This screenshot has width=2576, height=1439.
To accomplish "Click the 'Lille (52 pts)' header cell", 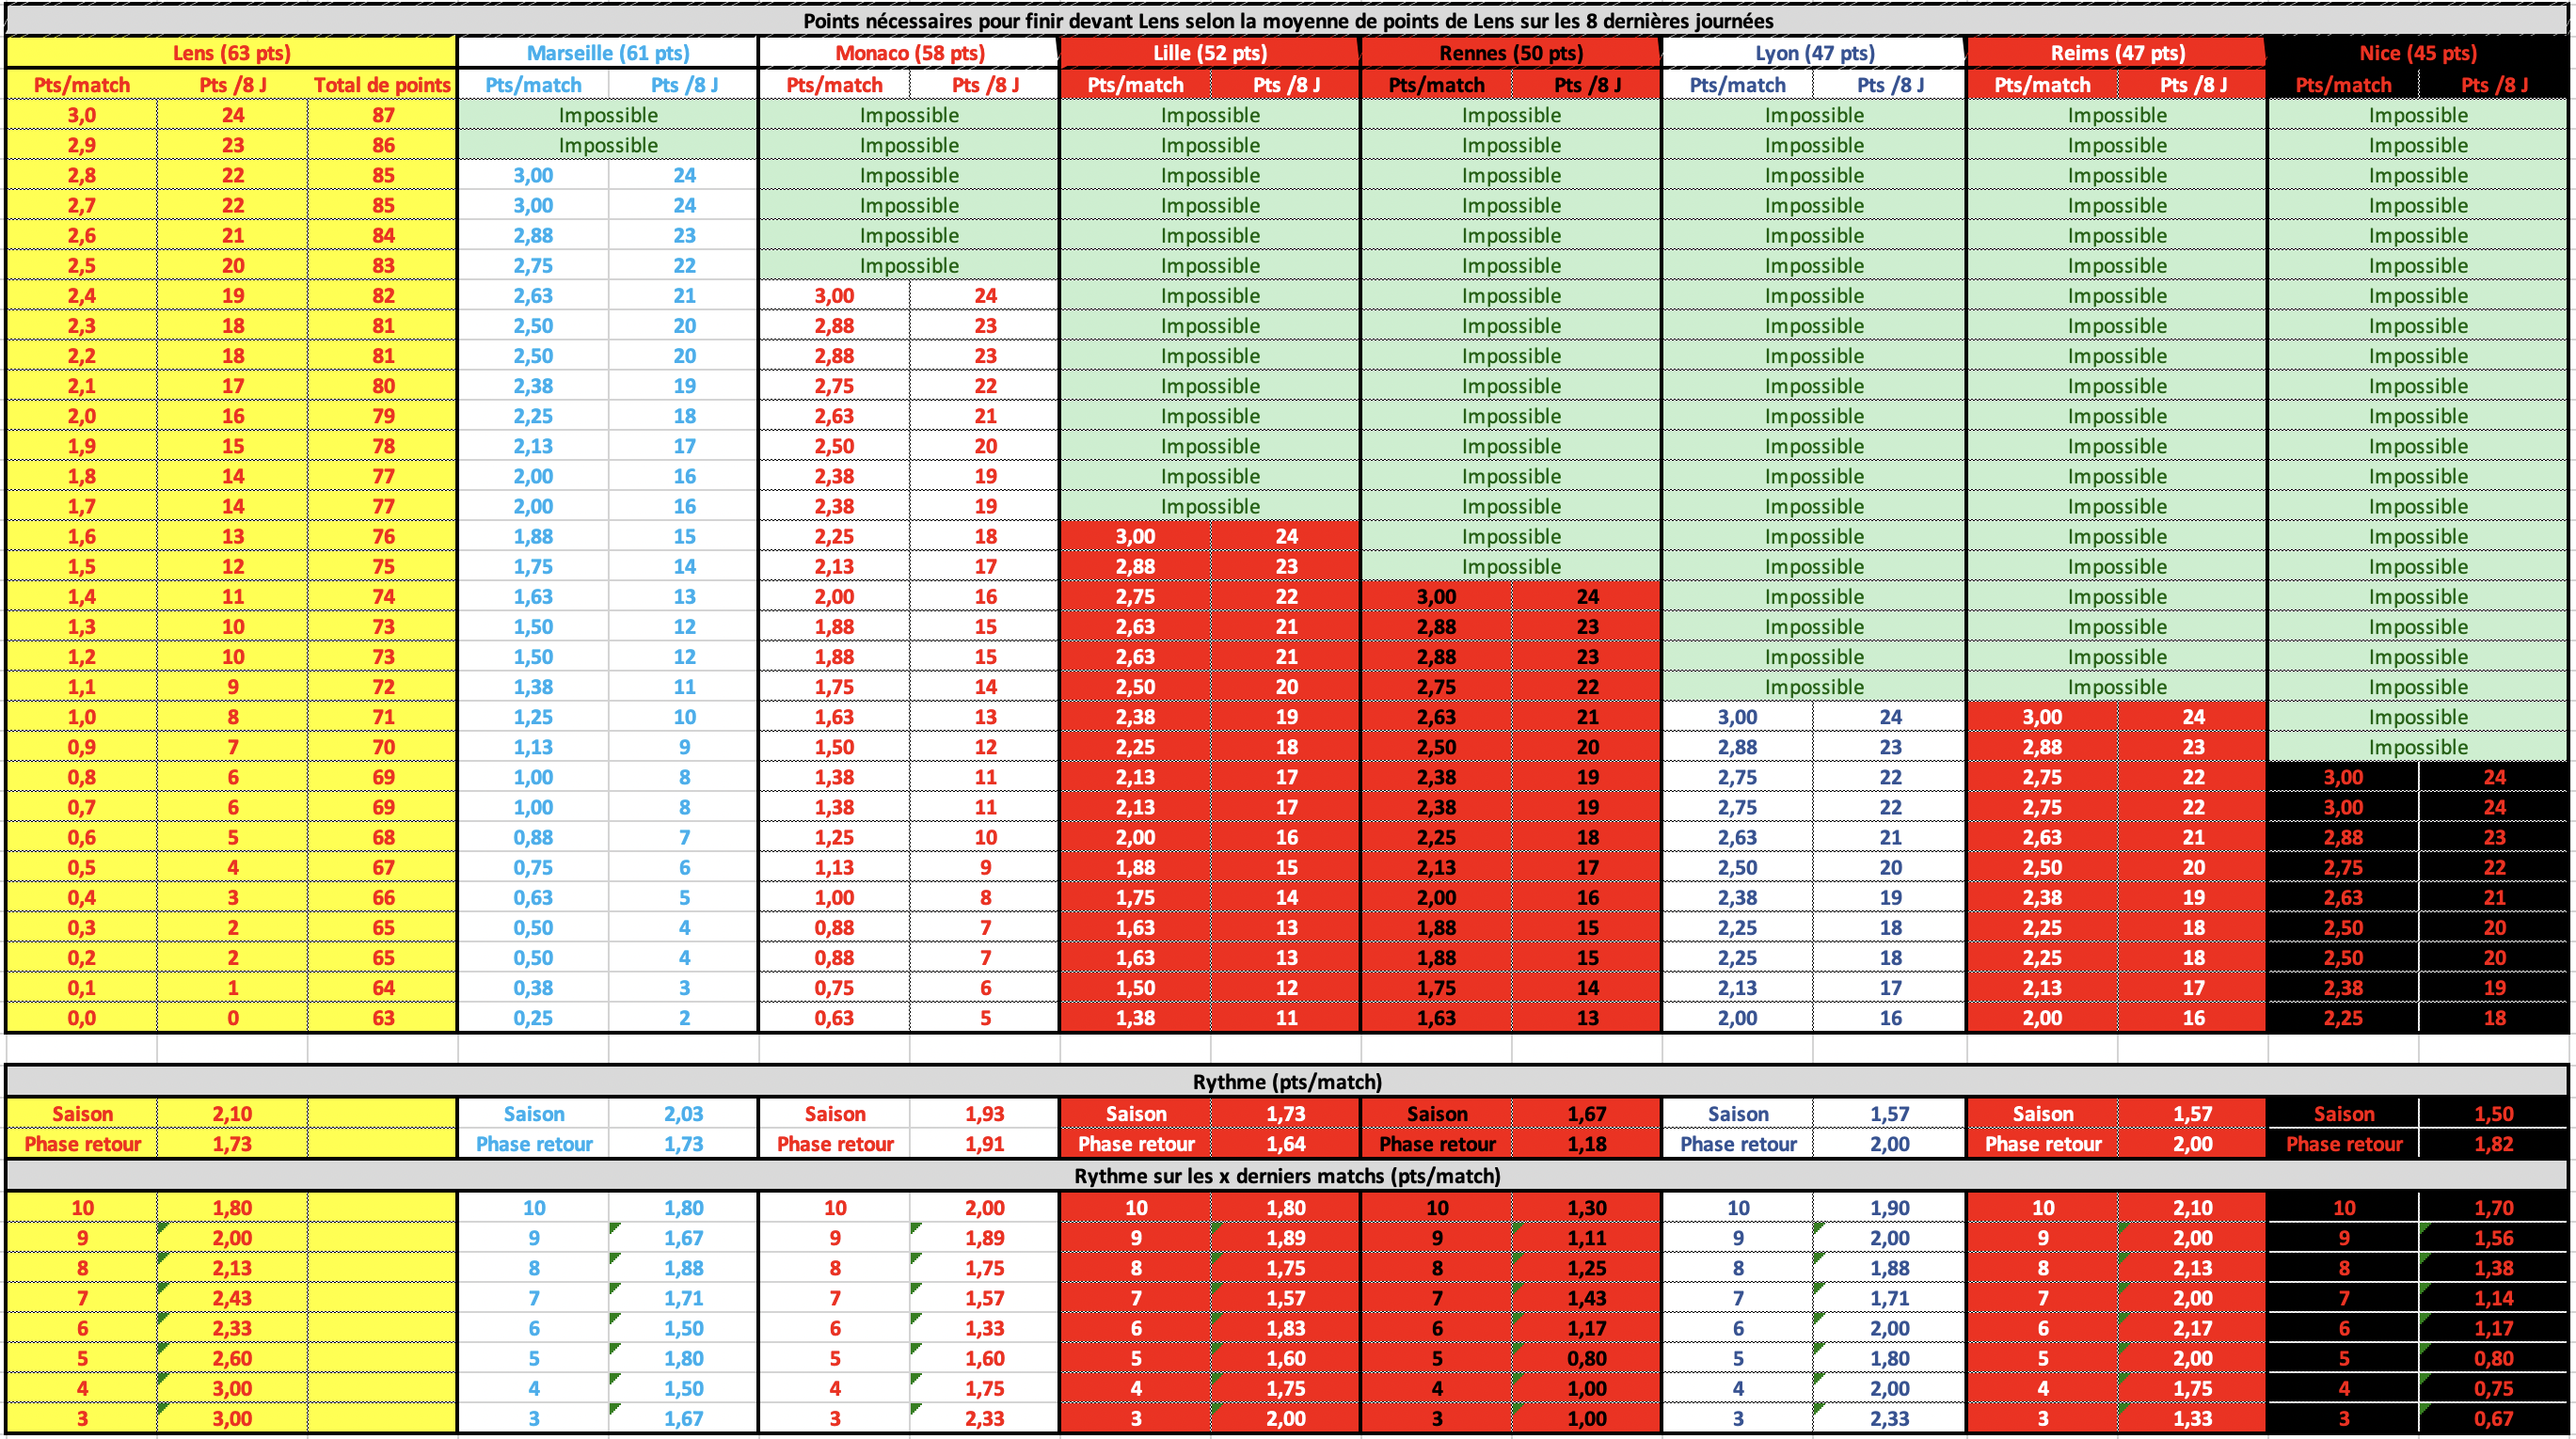I will coord(1210,53).
